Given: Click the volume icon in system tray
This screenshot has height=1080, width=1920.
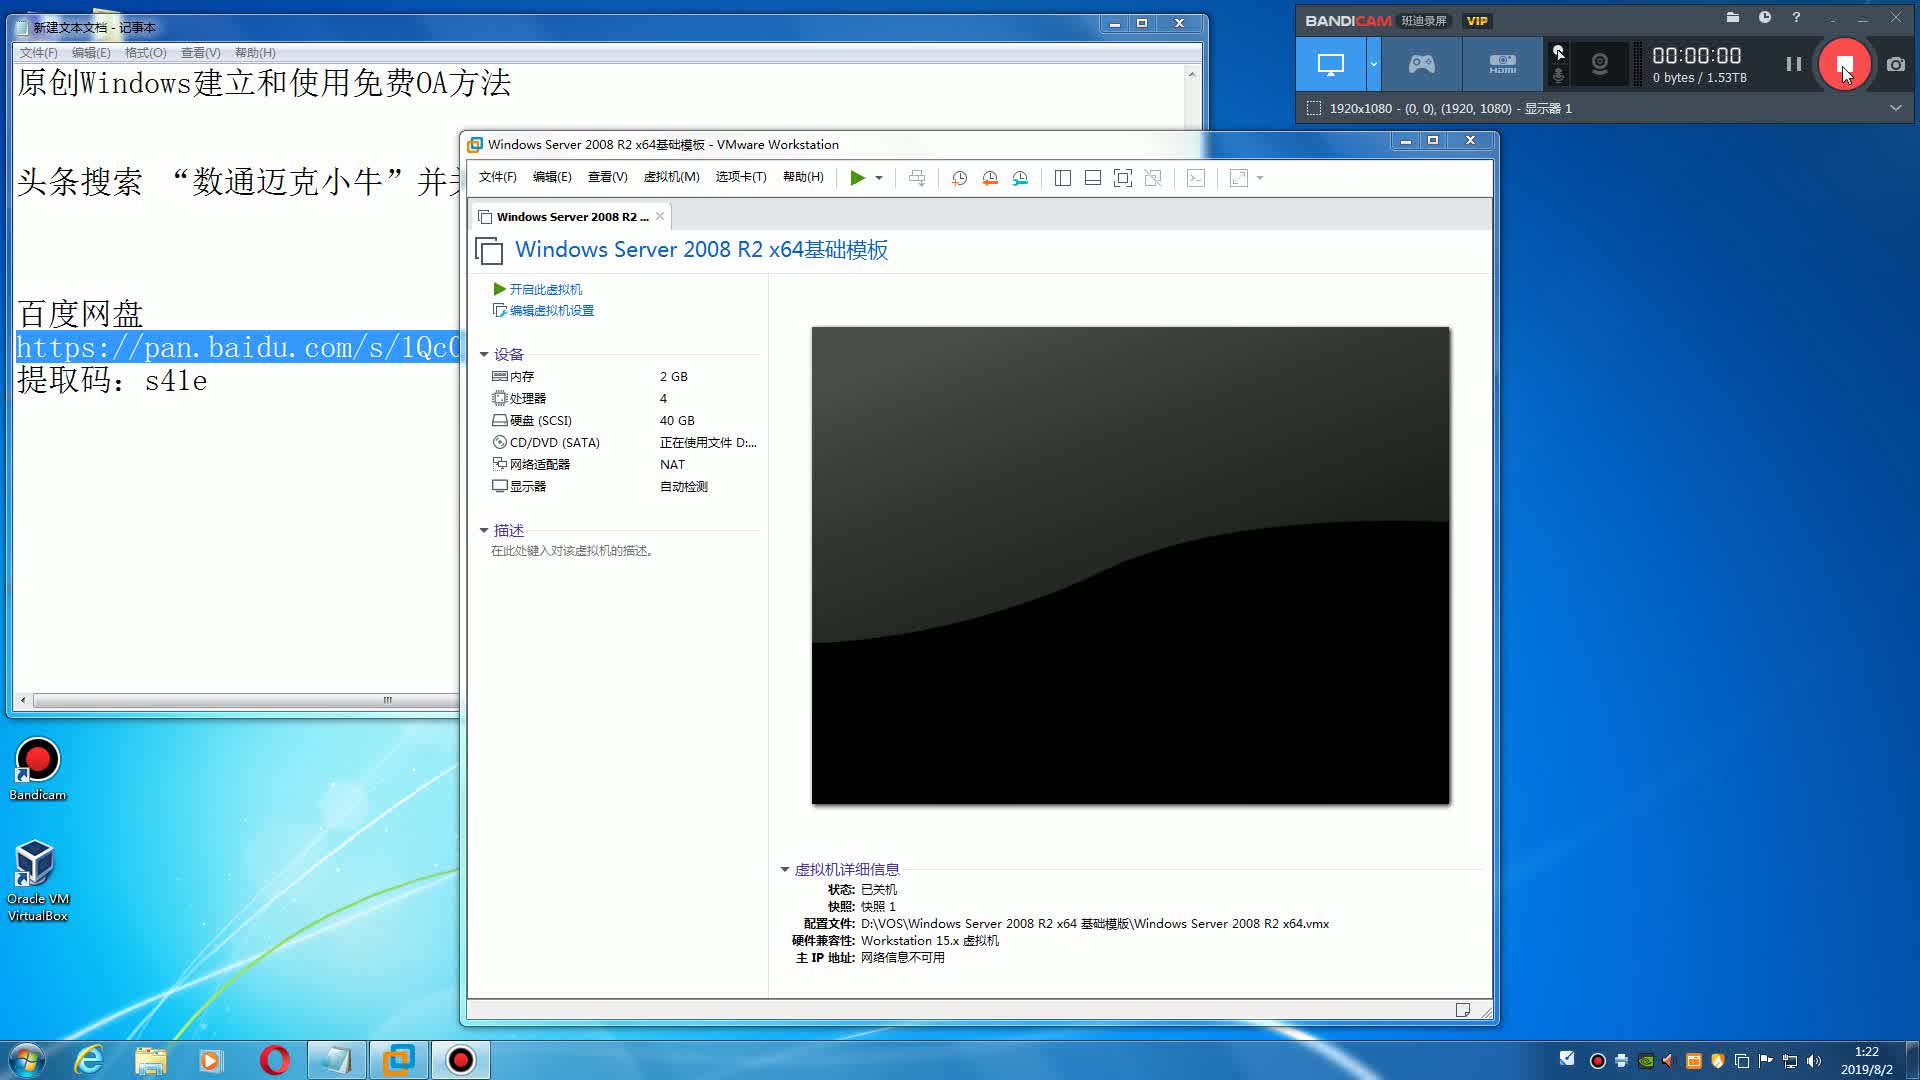Looking at the screenshot, I should (x=1814, y=1061).
